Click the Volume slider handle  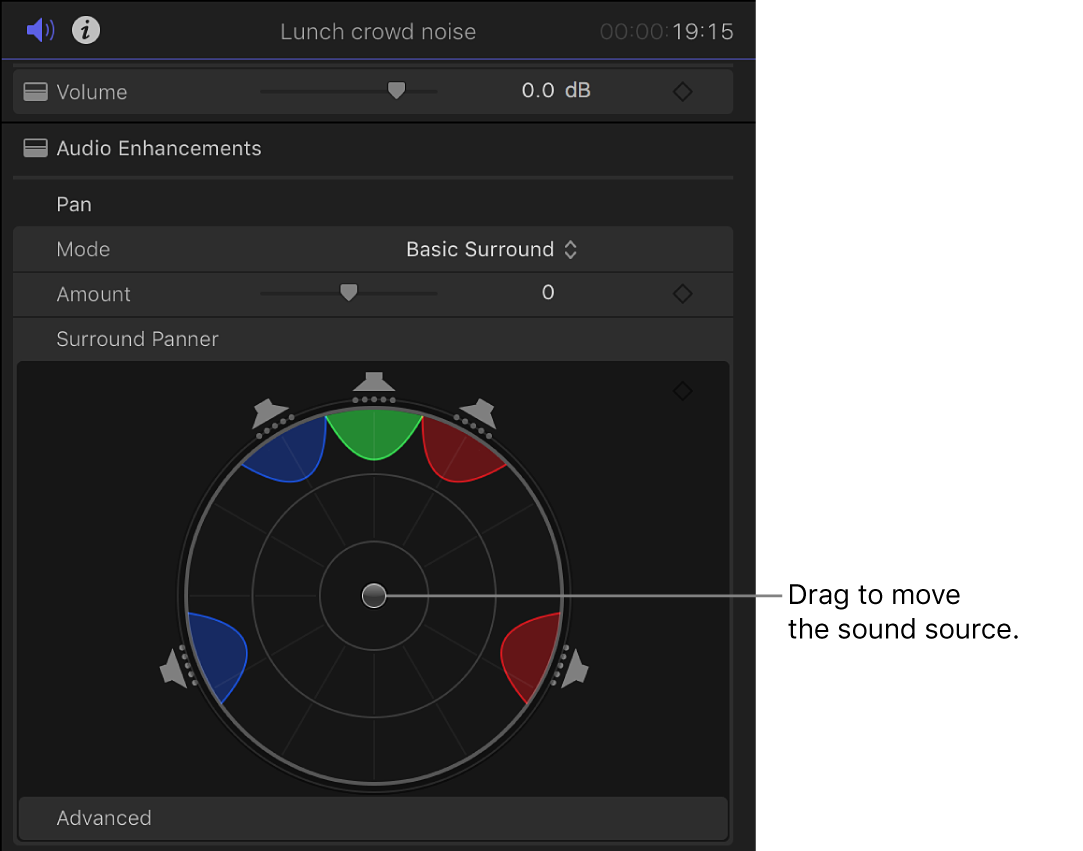click(x=396, y=90)
